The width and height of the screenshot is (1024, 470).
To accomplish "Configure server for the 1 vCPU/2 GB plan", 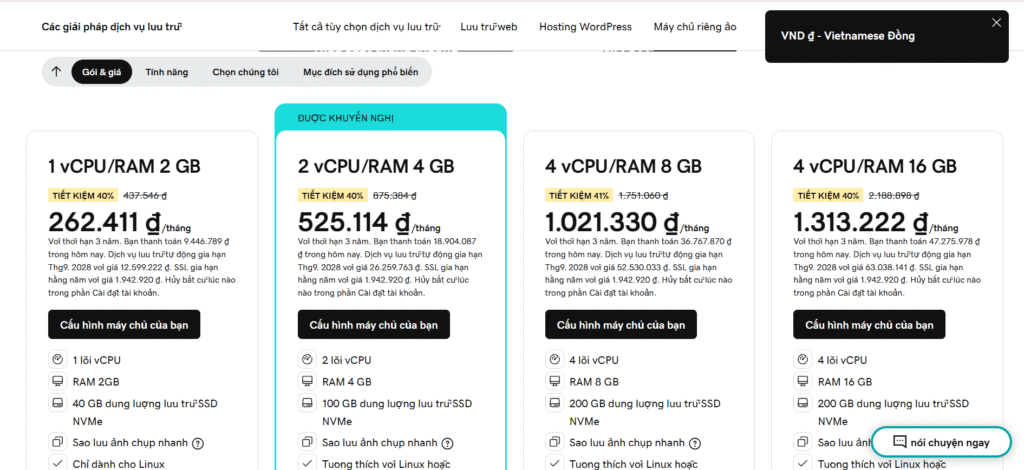I will click(x=124, y=325).
